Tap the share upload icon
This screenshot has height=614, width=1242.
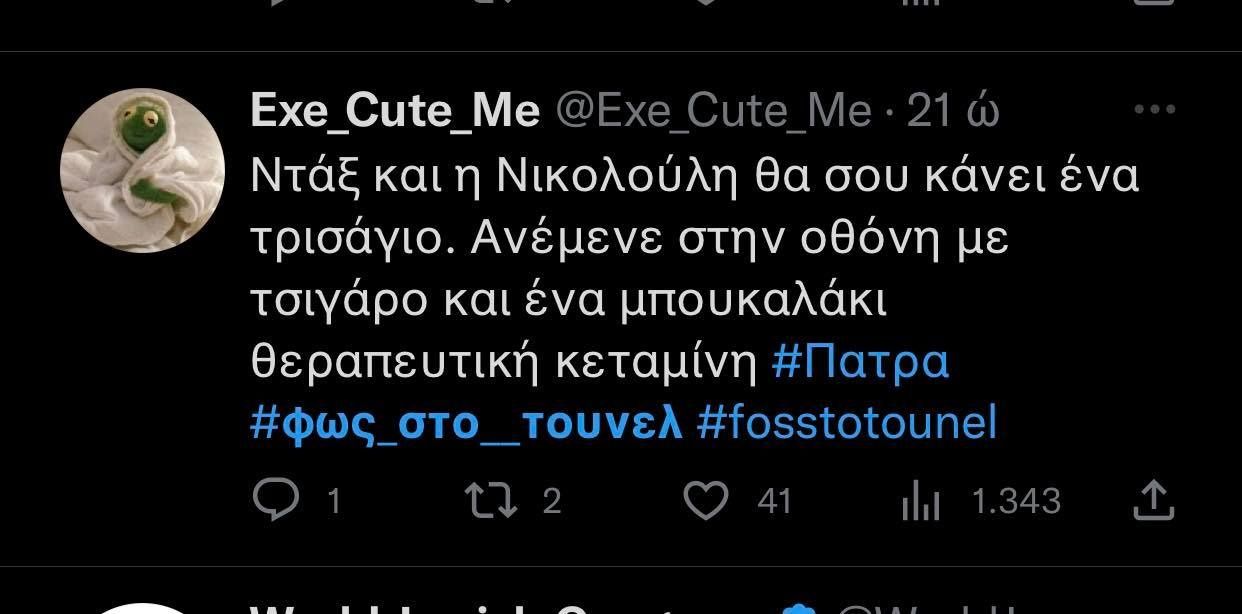pyautogui.click(x=1153, y=500)
